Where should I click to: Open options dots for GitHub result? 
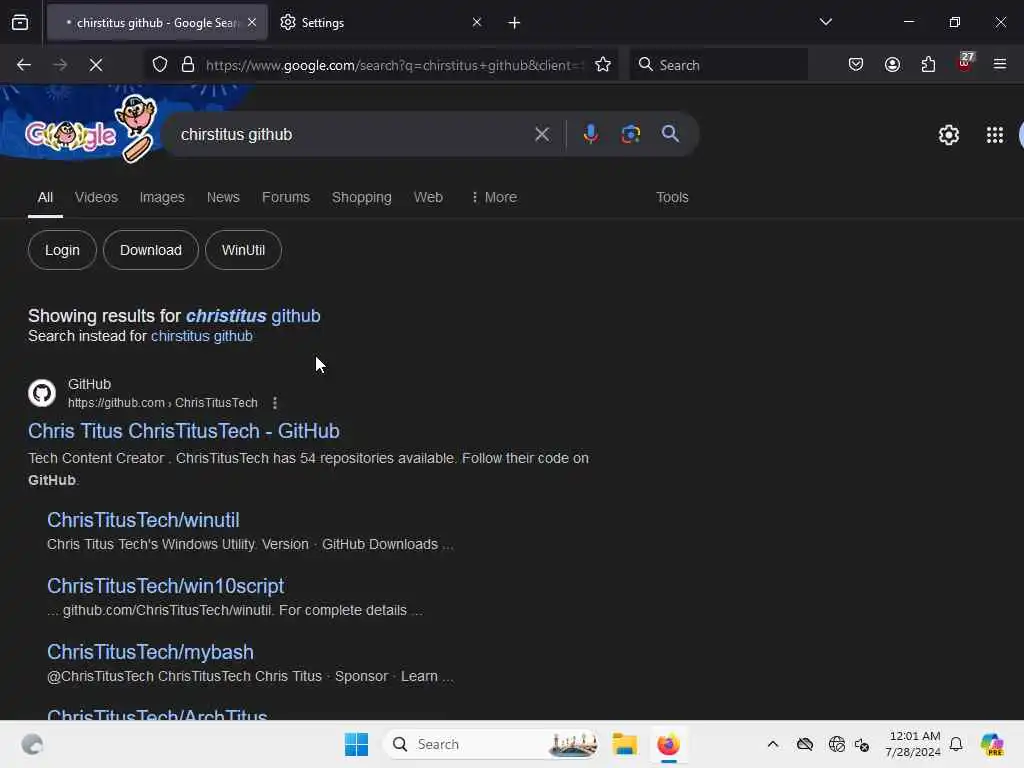point(275,404)
